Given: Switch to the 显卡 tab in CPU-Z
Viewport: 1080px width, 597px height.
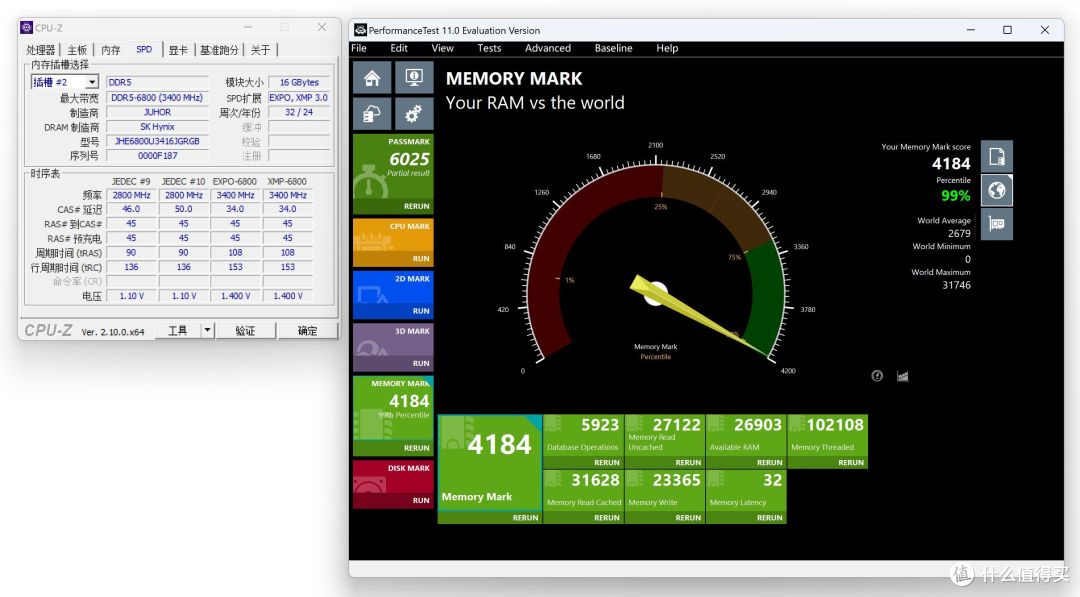Looking at the screenshot, I should [x=178, y=50].
